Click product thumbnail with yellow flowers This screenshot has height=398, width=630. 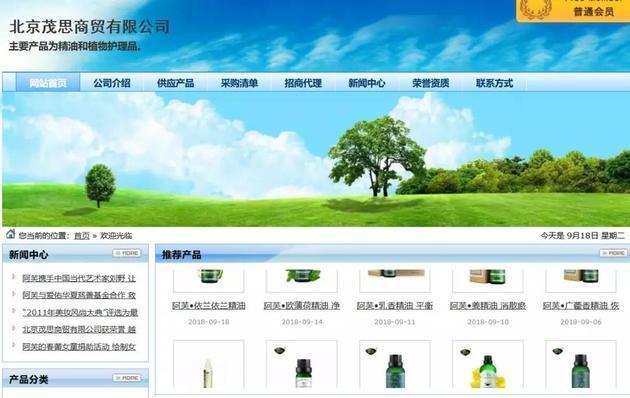[488, 364]
